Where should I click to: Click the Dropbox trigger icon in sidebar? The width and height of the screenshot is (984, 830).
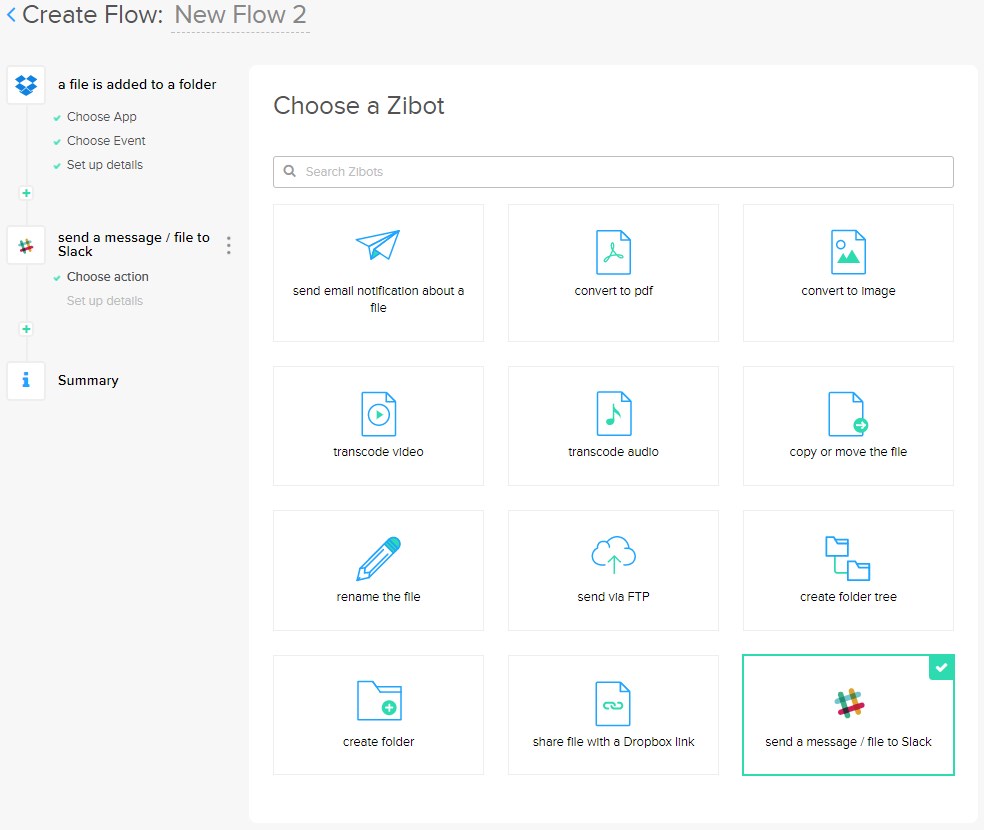tap(26, 85)
